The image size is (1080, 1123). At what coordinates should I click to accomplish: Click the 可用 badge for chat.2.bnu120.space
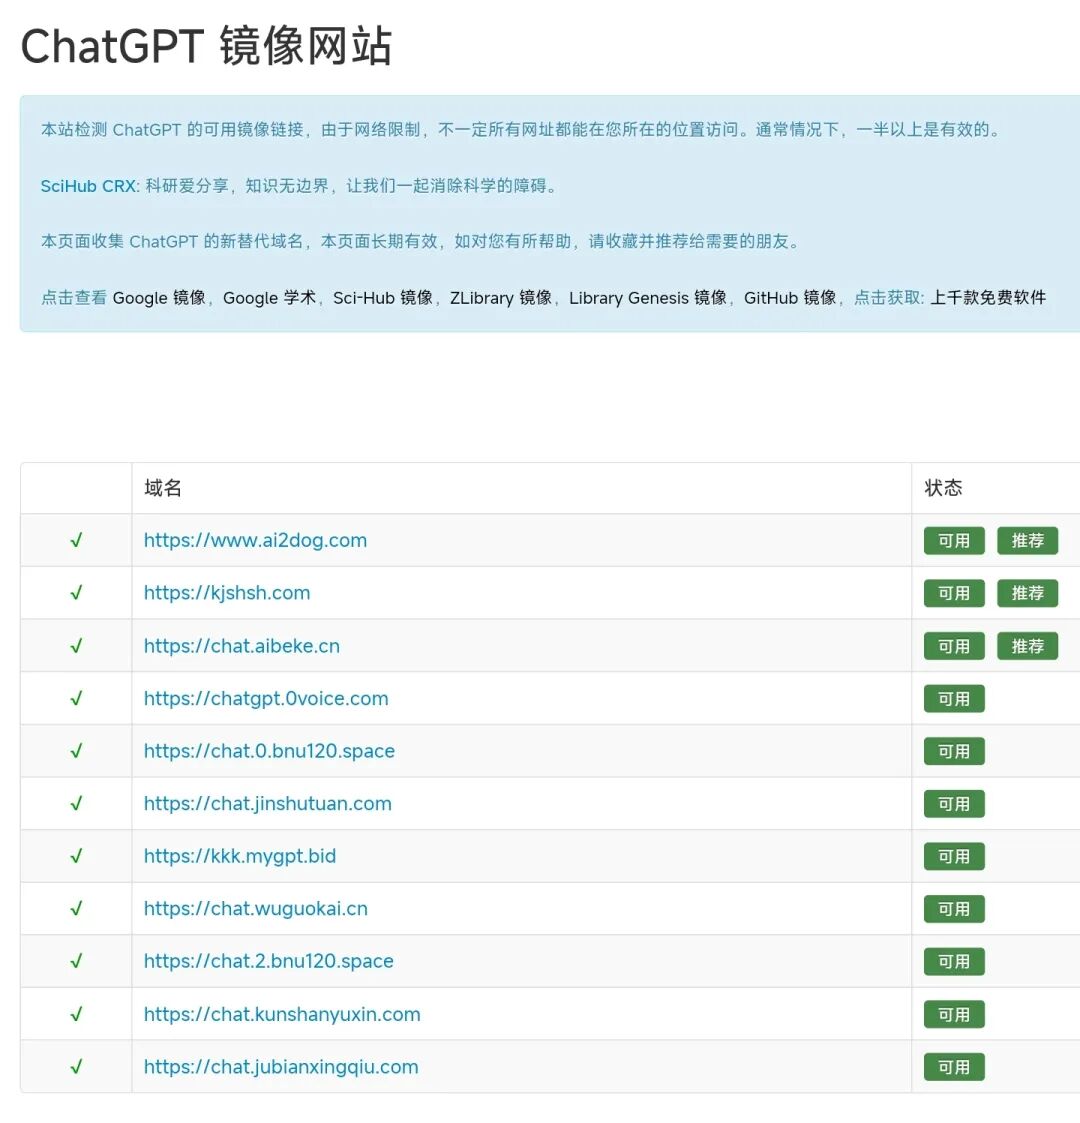tap(954, 962)
